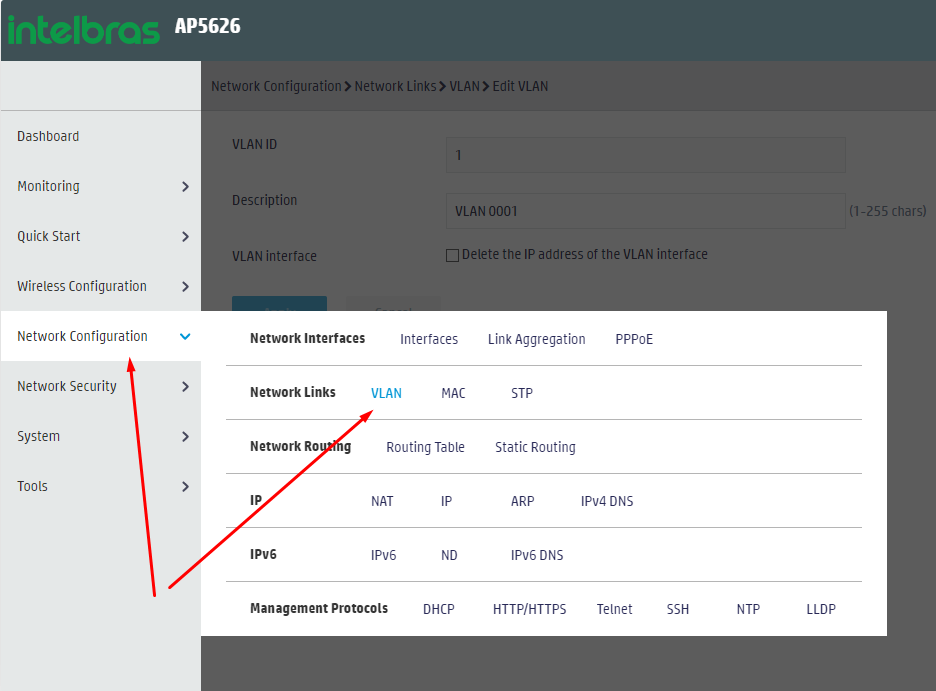Click the Description input field
This screenshot has height=691, width=936.
tap(645, 211)
